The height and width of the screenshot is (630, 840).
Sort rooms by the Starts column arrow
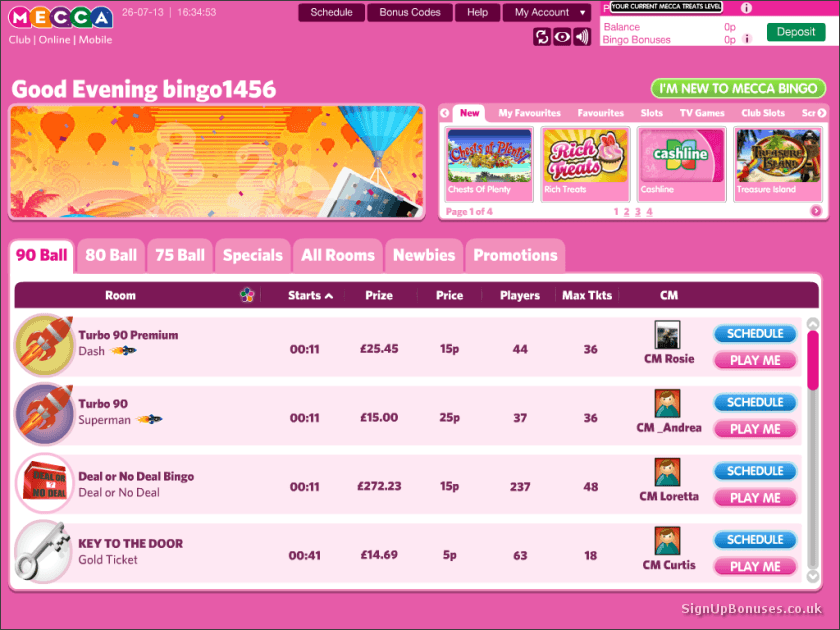(x=329, y=296)
